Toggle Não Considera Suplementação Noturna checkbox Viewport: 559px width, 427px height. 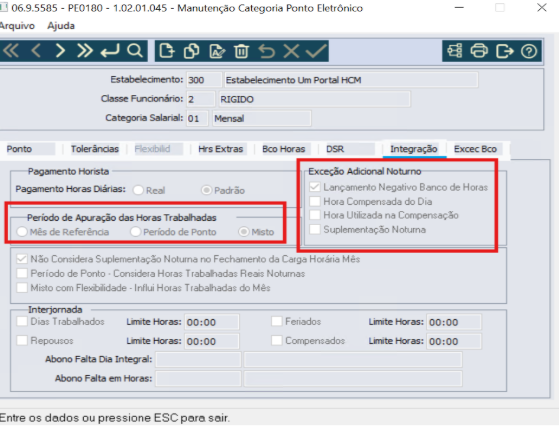click(22, 259)
